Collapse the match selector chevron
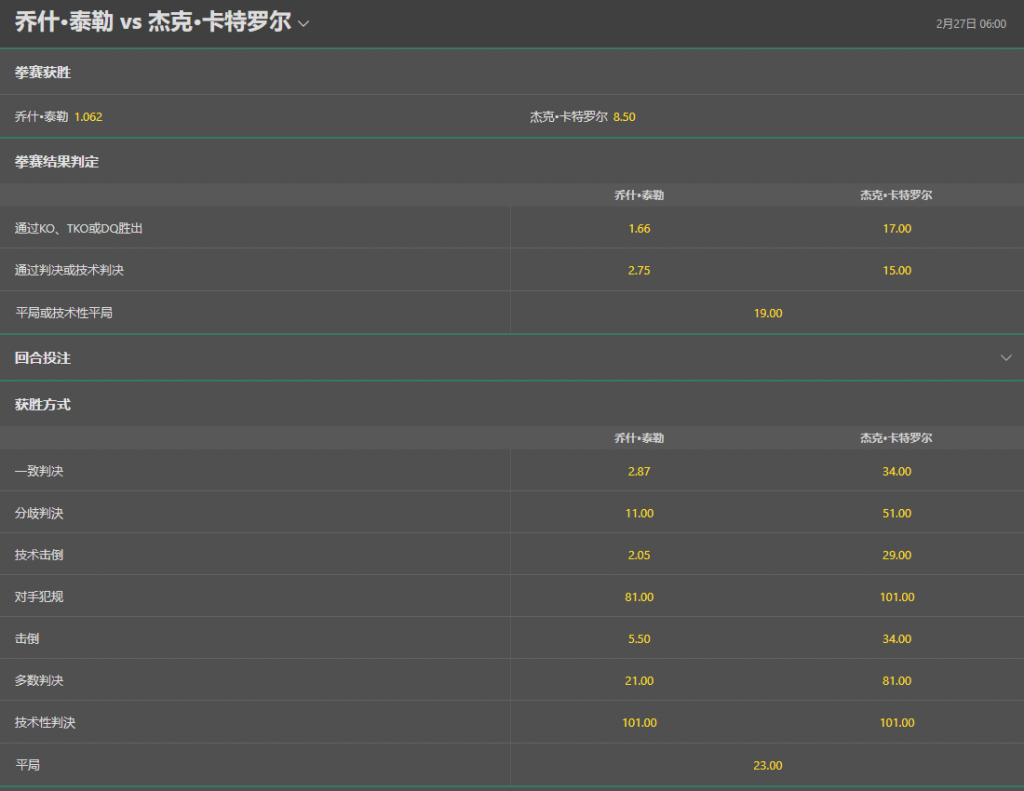Image resolution: width=1024 pixels, height=791 pixels. click(x=303, y=22)
